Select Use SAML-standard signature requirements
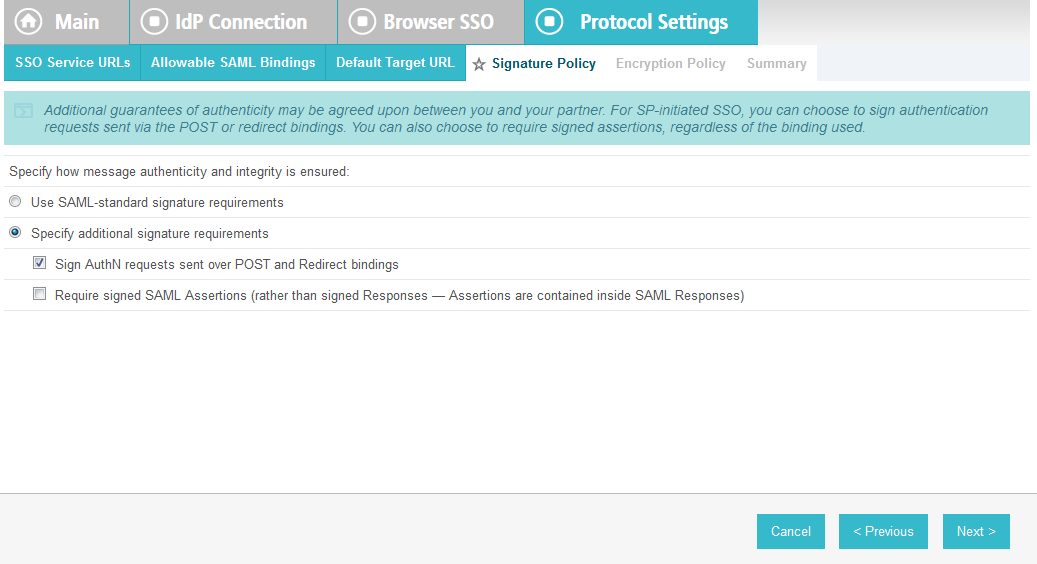The height and width of the screenshot is (564, 1037). (15, 202)
